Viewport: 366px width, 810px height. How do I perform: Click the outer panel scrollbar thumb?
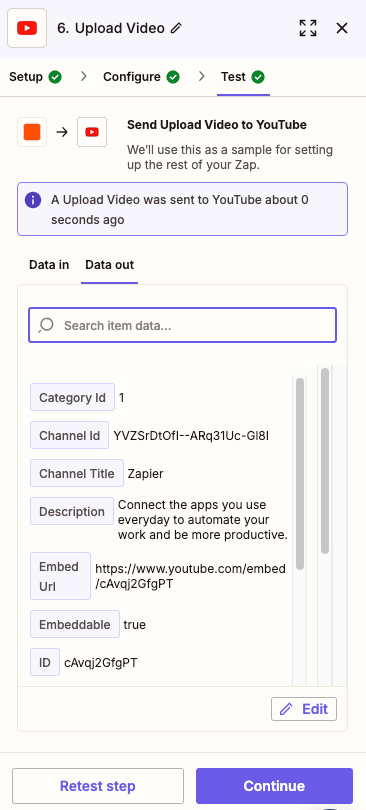click(x=325, y=461)
